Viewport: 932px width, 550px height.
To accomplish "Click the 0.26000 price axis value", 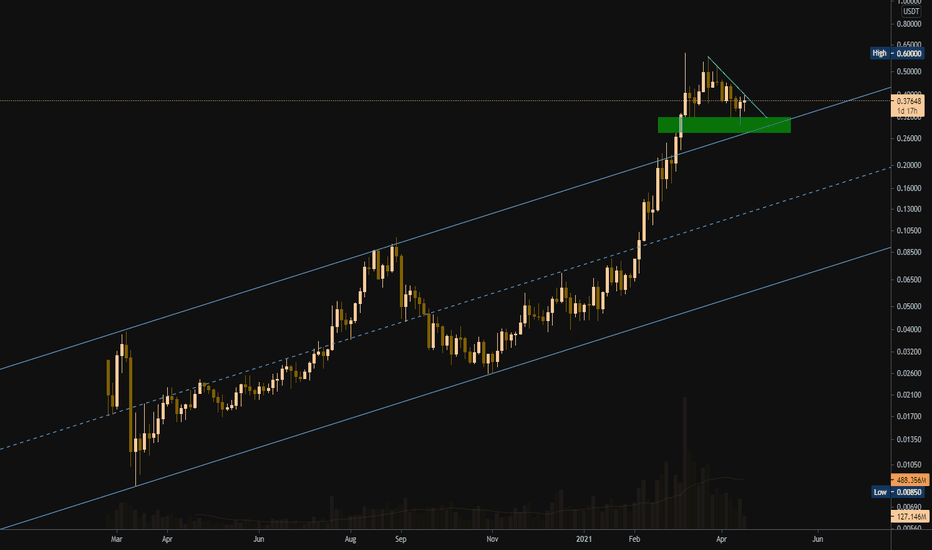I will pyautogui.click(x=909, y=139).
